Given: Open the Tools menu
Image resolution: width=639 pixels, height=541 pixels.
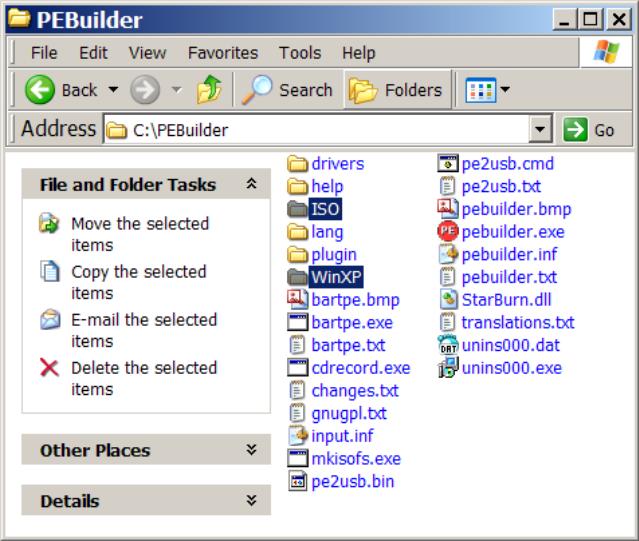Looking at the screenshot, I should (300, 53).
